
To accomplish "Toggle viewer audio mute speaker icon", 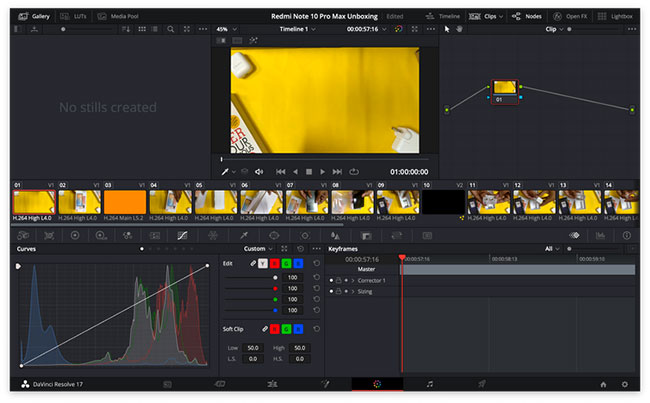I will tap(259, 172).
